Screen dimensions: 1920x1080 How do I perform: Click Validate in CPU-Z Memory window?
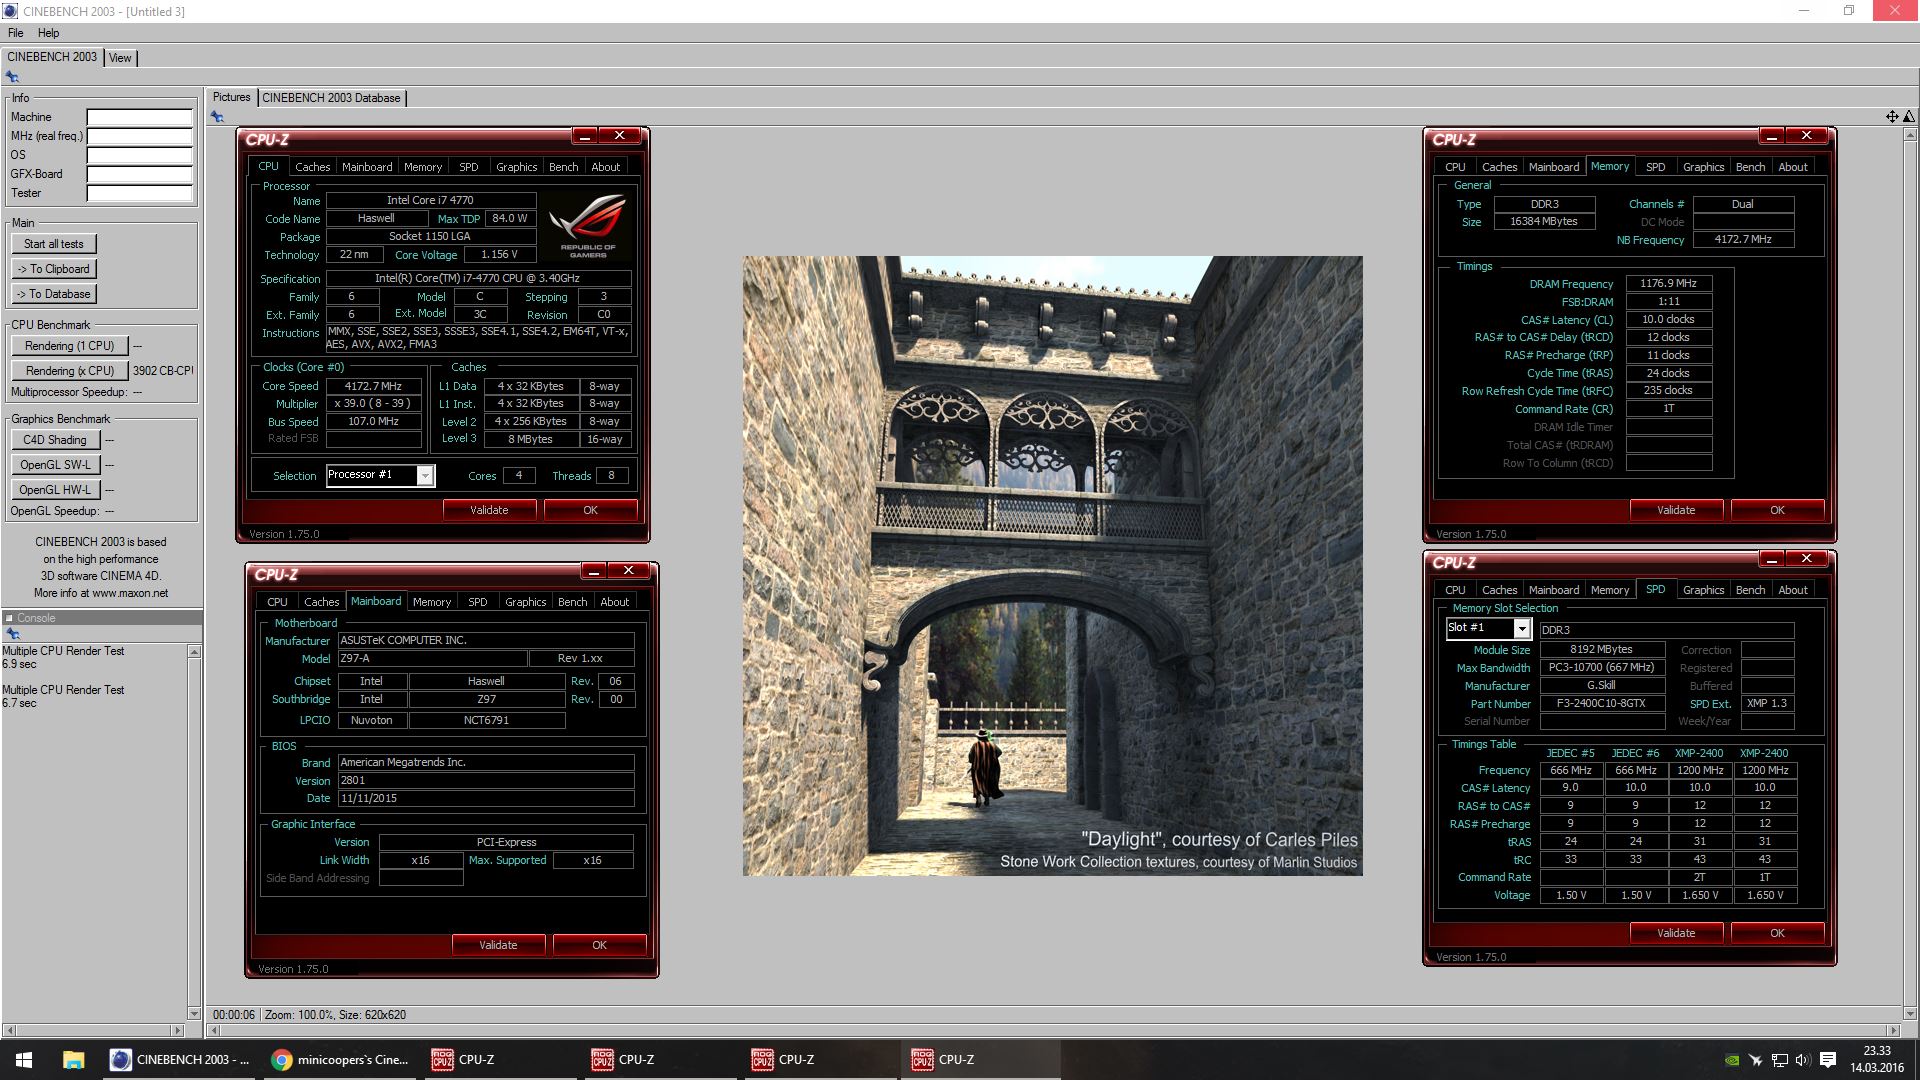pos(1676,510)
